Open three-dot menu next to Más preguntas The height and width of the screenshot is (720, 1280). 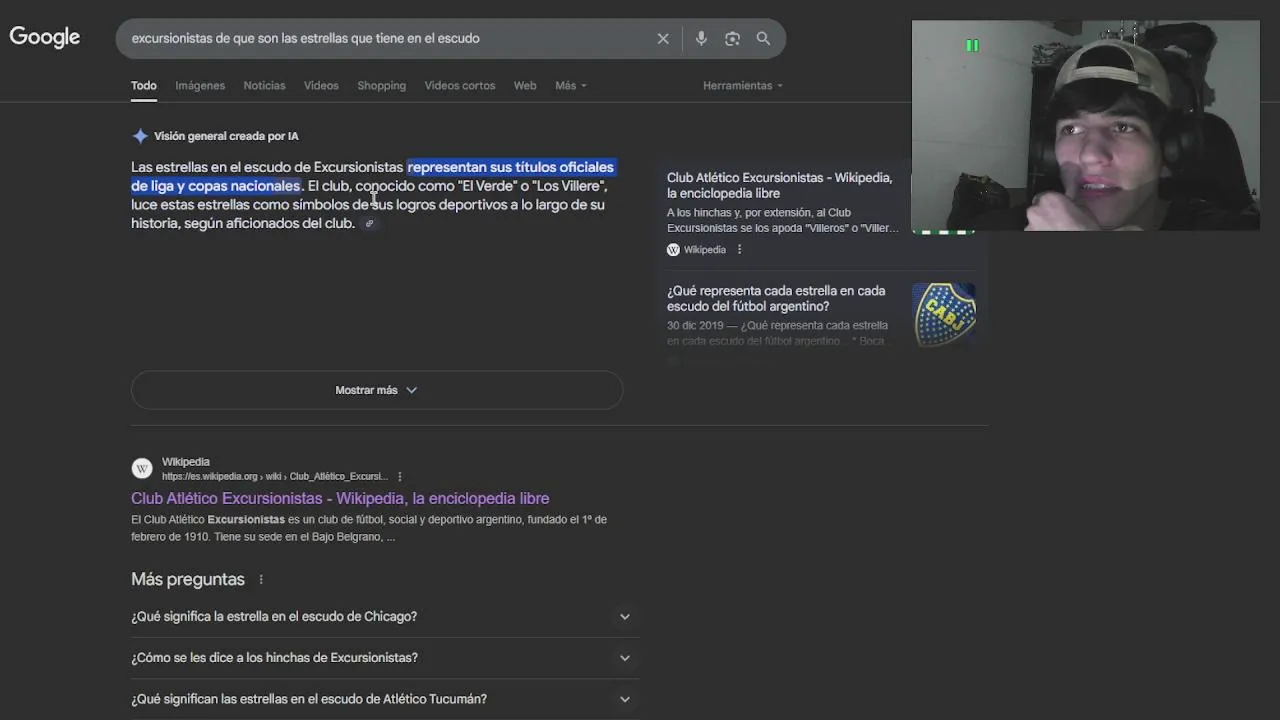(x=261, y=580)
